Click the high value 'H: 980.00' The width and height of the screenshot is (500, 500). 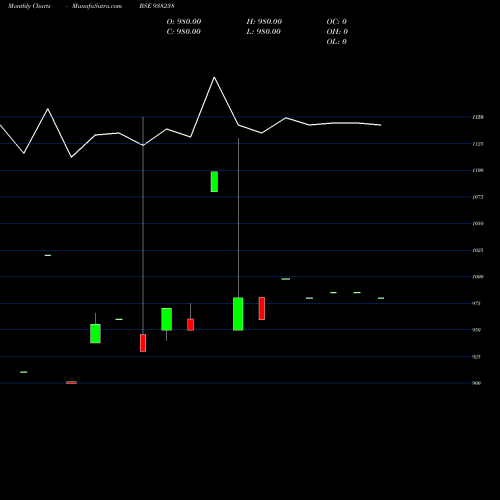(x=264, y=22)
